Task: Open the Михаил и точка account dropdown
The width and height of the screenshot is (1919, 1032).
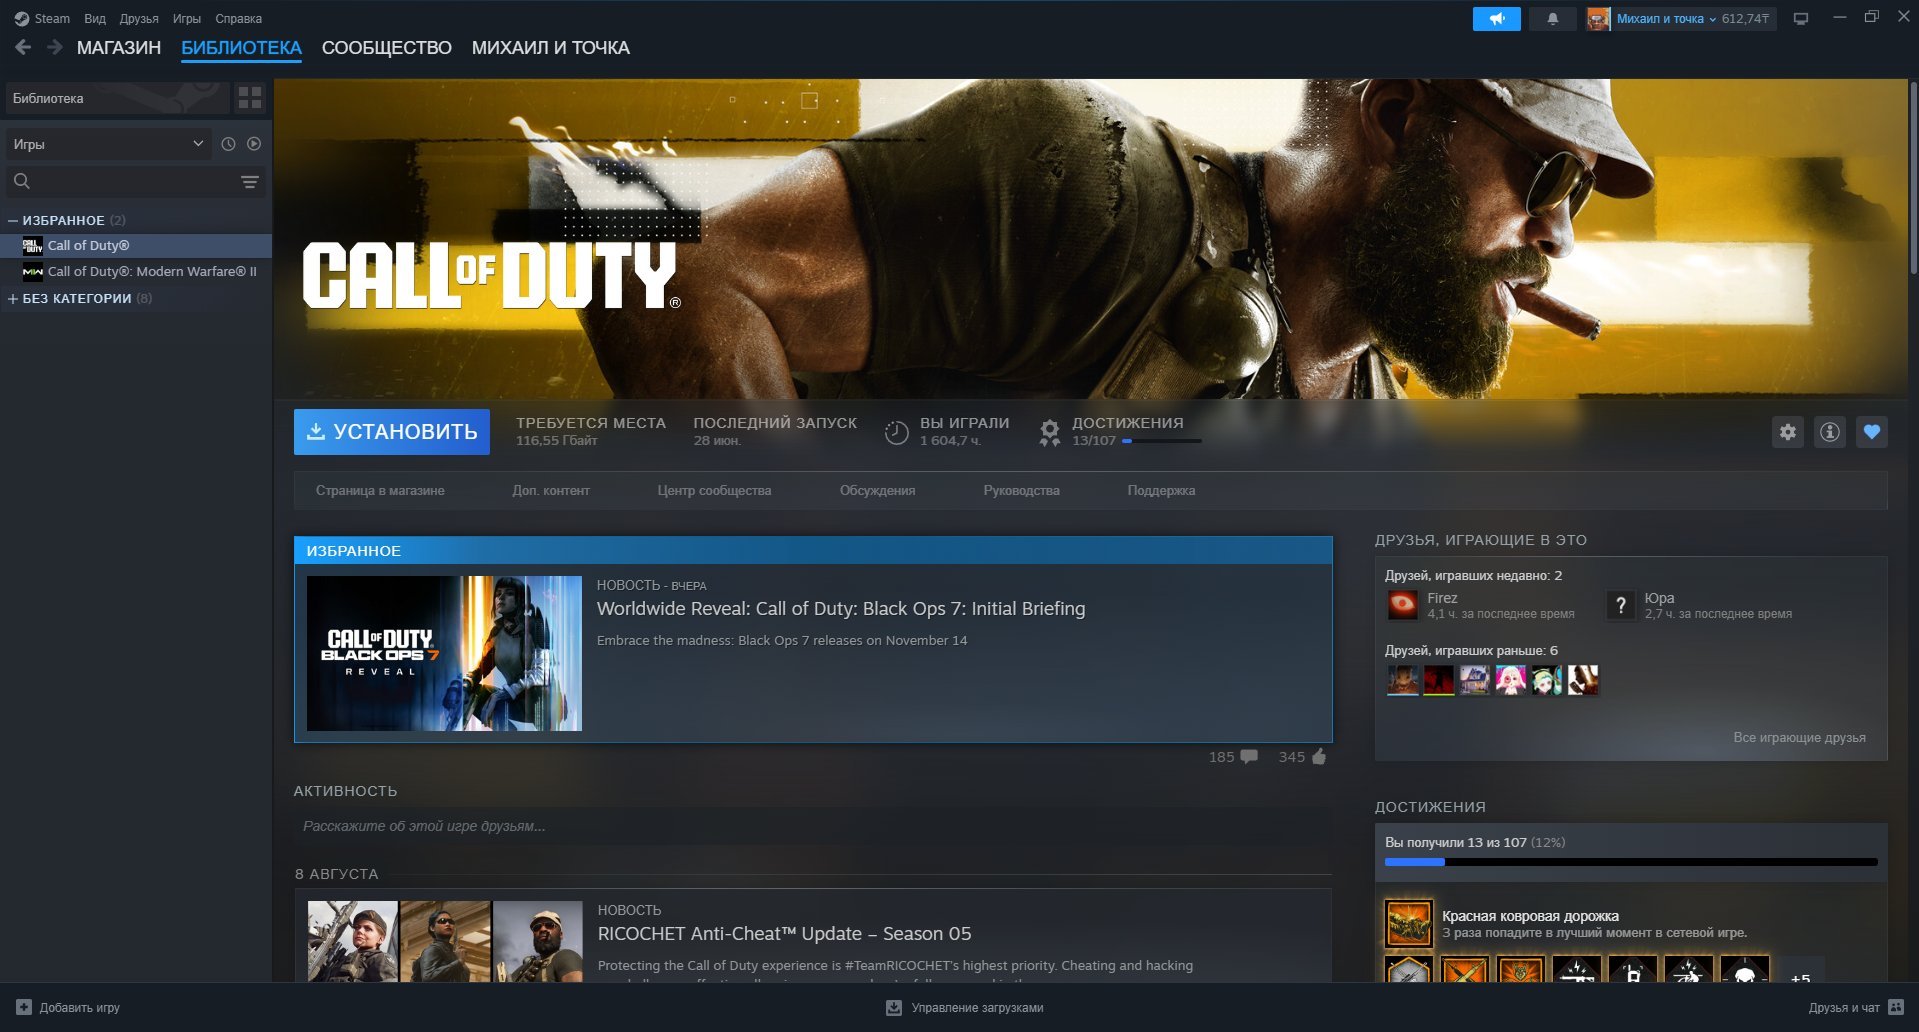Action: [x=1666, y=19]
